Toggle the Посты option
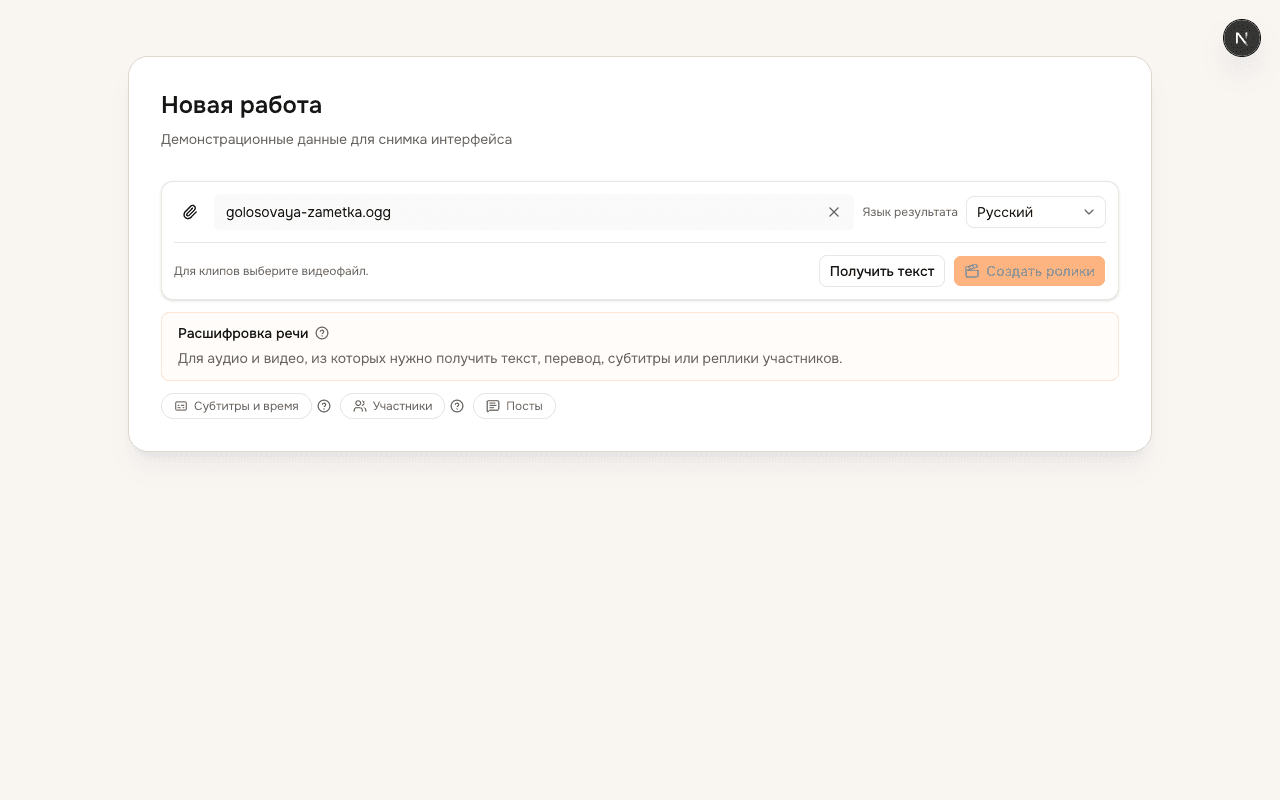 point(514,406)
